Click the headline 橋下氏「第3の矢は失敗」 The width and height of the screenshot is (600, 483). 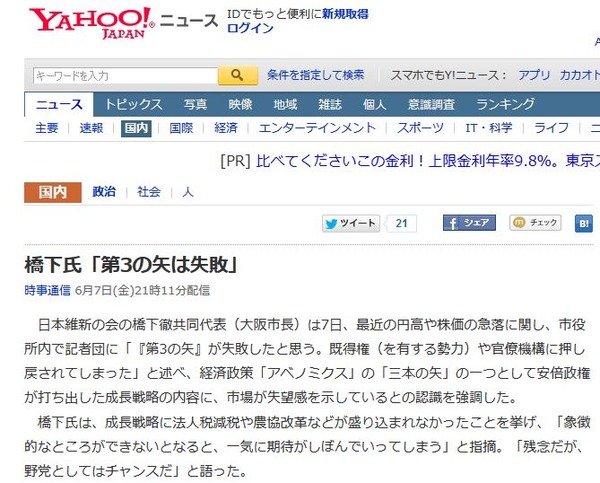131,265
